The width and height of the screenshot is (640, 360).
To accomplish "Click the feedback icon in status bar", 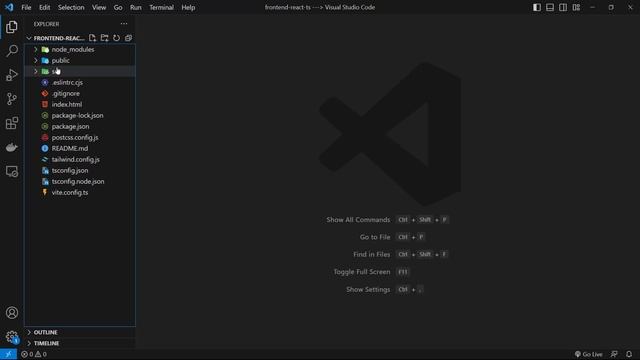I will pyautogui.click(x=614, y=354).
